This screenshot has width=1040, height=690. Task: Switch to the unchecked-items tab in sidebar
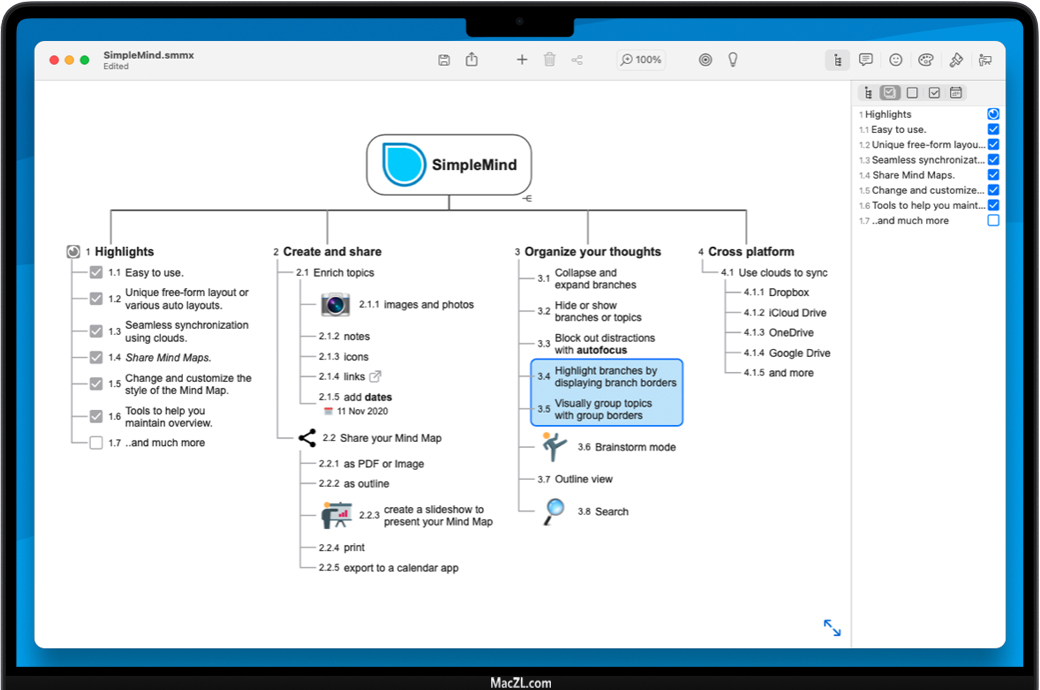(912, 93)
